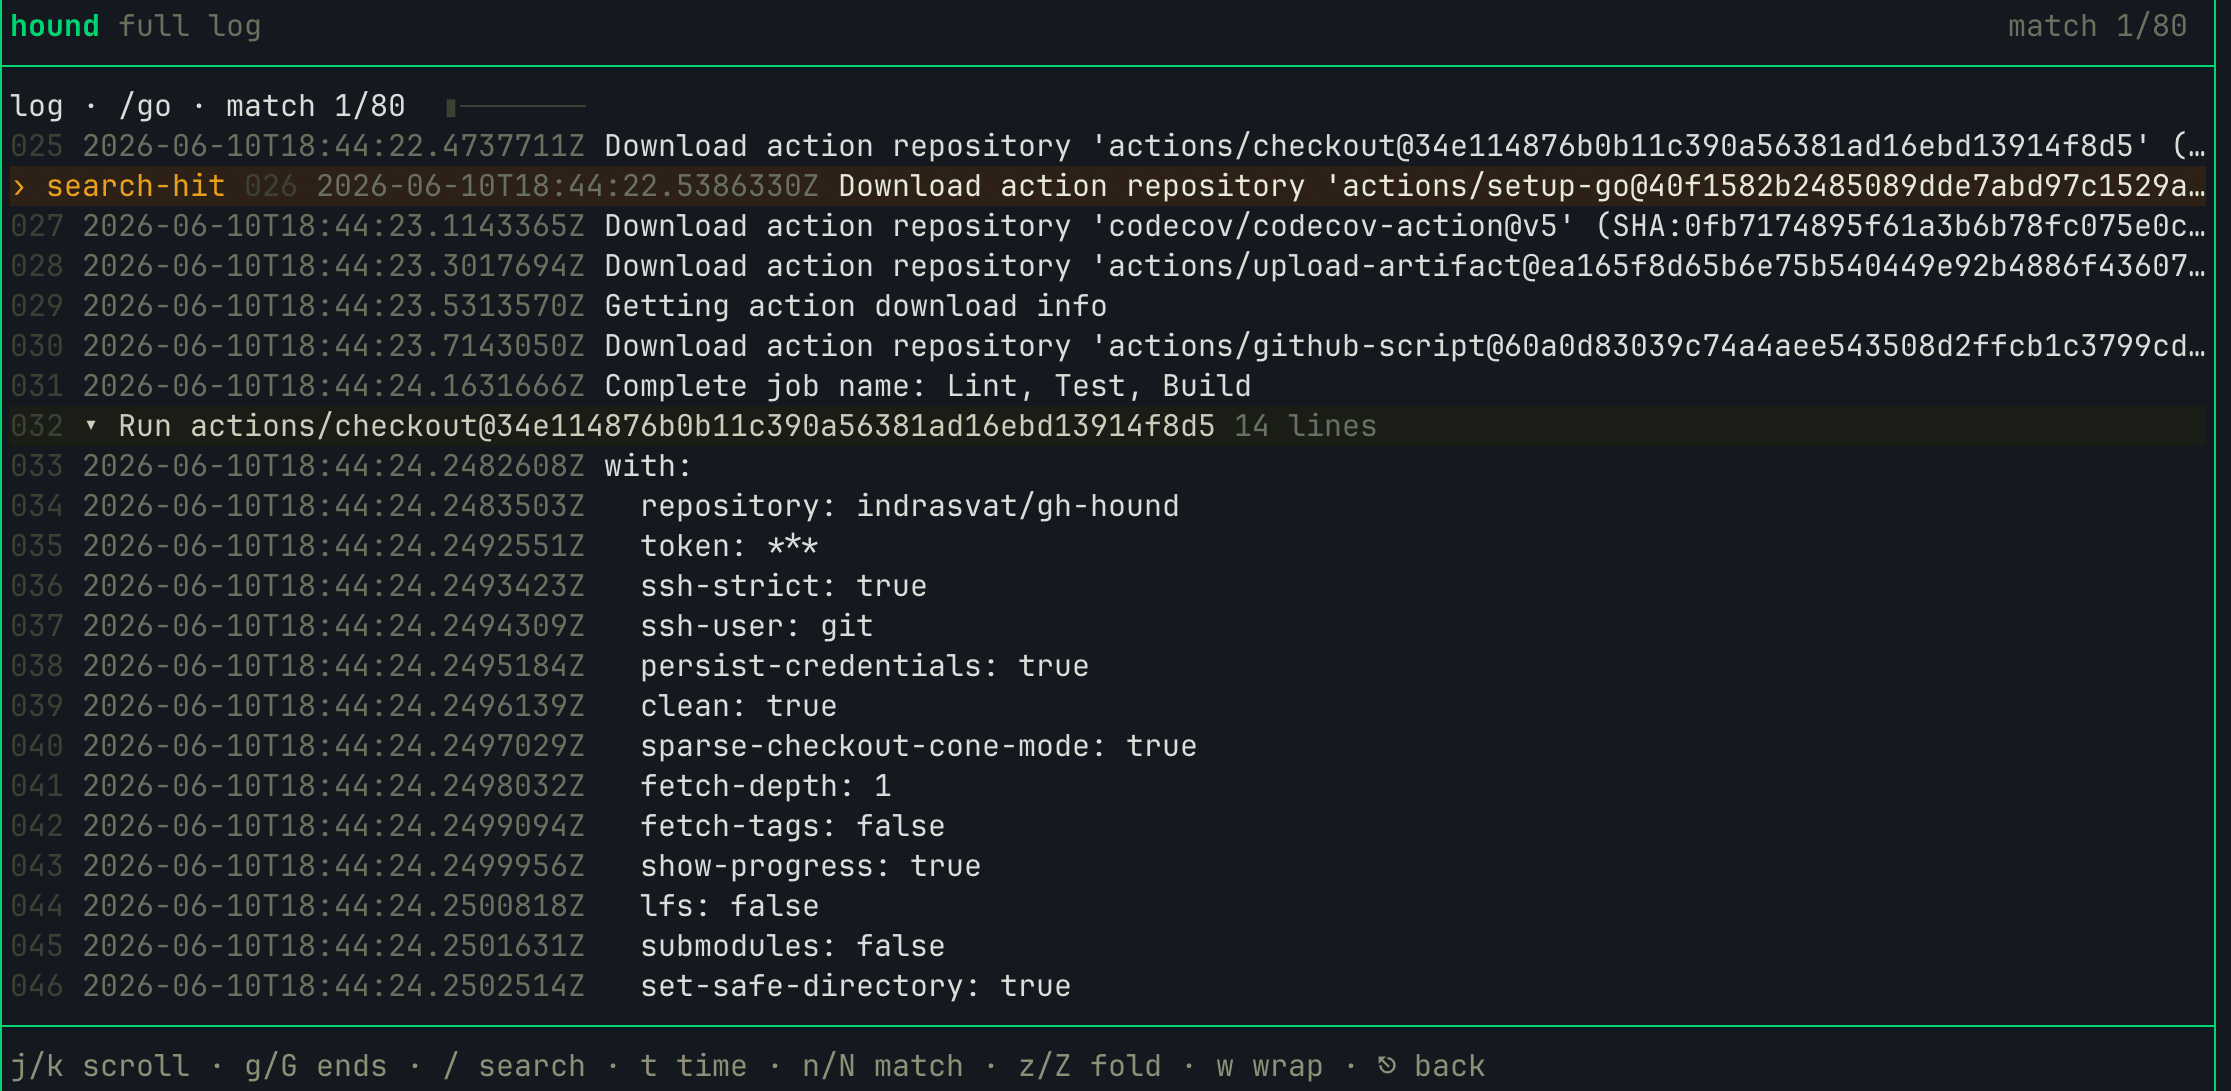Select line 025 checkout download entry
The width and height of the screenshot is (2231, 1091).
[1108, 146]
